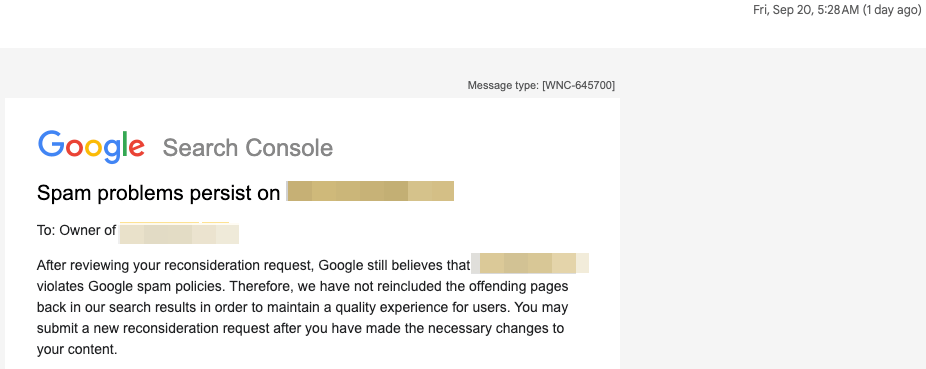Select the (1 day ago) text
The image size is (926, 369).
point(892,10)
